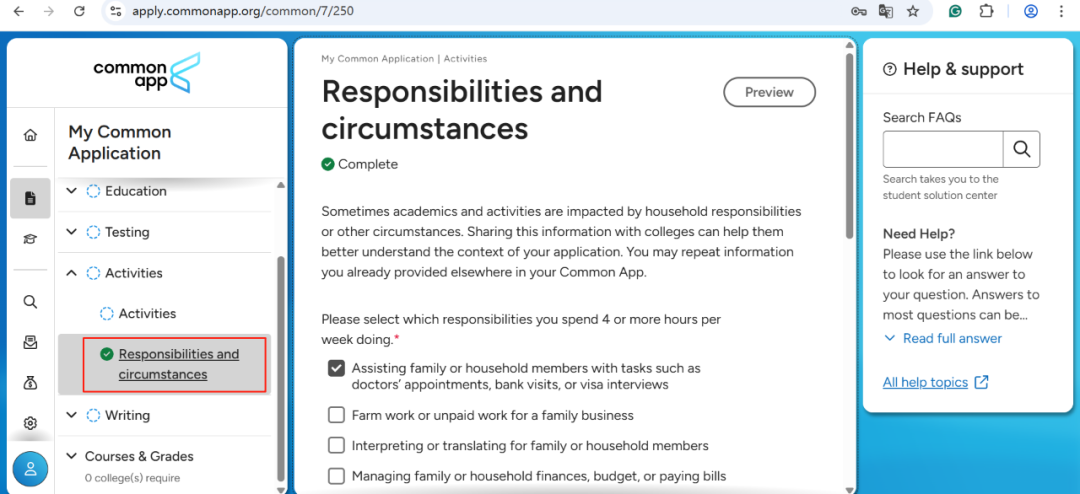Expand the Education section chevron
The width and height of the screenshot is (1080, 494).
(72, 191)
